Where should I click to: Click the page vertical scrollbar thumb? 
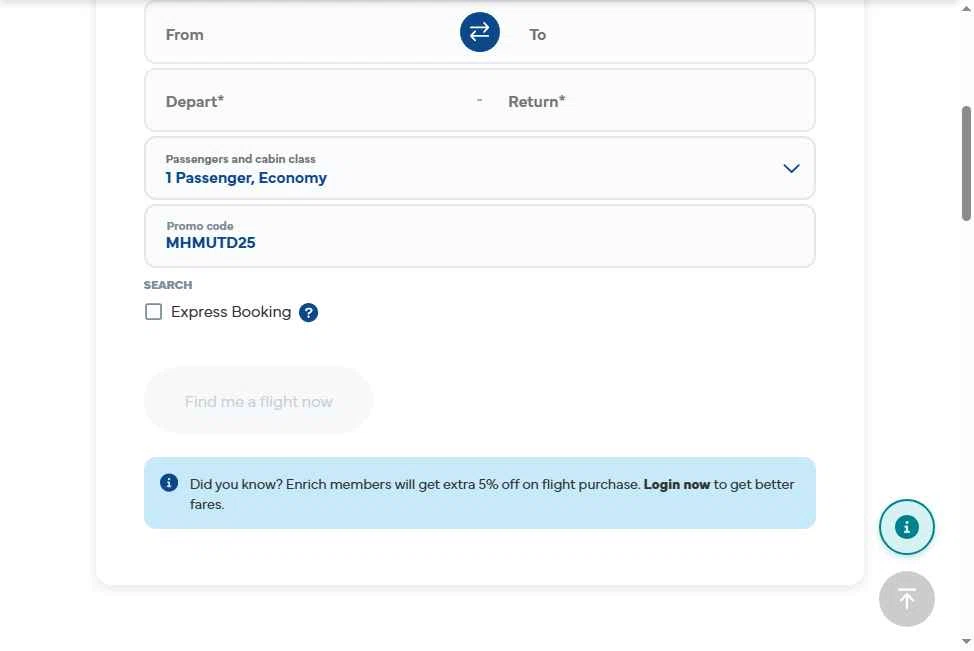pyautogui.click(x=966, y=163)
